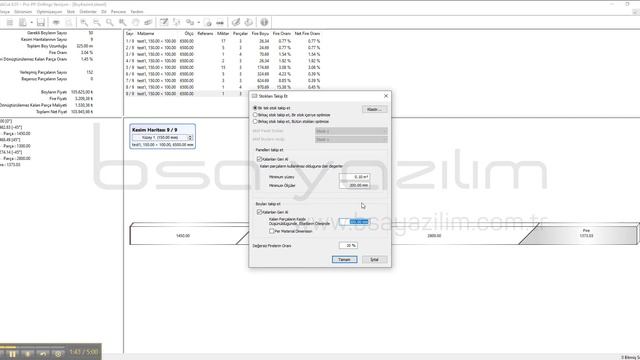Click the first disabled Stok dropdown
This screenshot has width=640, height=360.
351,131
